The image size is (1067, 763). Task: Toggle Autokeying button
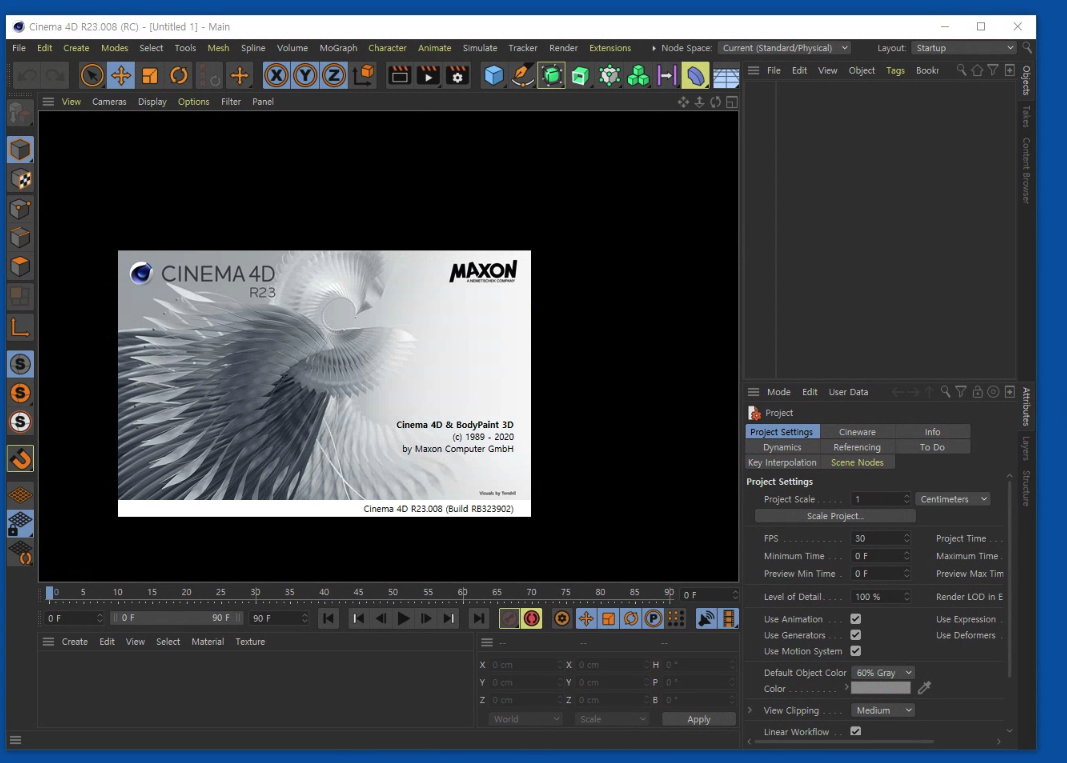pos(531,619)
